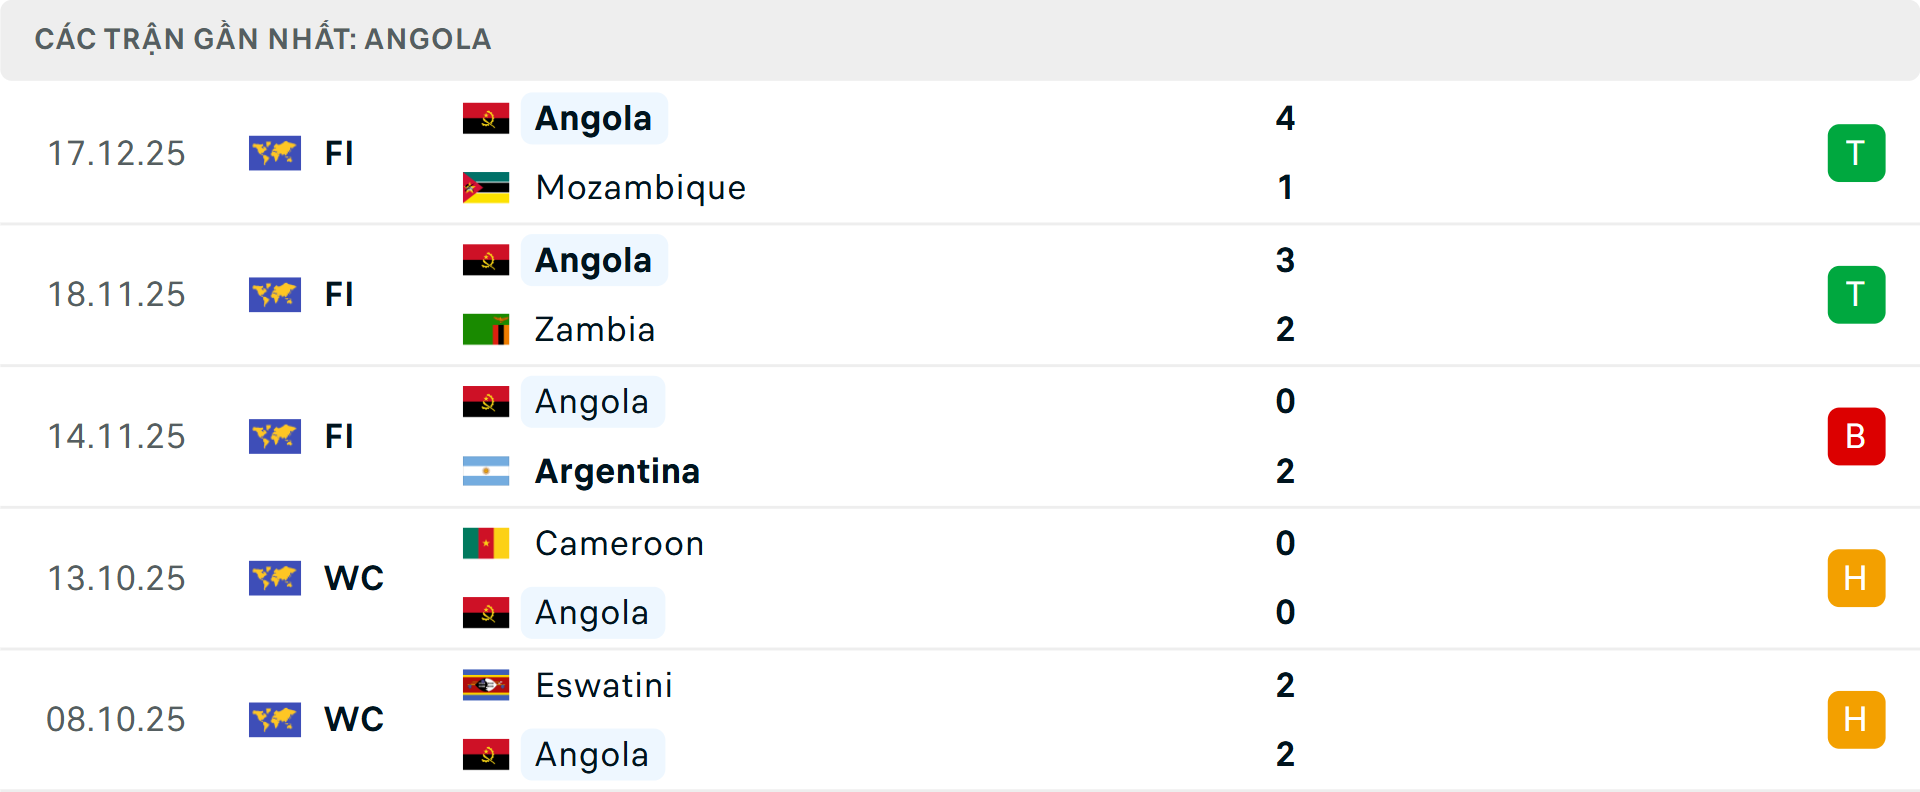
Task: Click the Angola flag in the Mozambique match row
Action: (486, 117)
